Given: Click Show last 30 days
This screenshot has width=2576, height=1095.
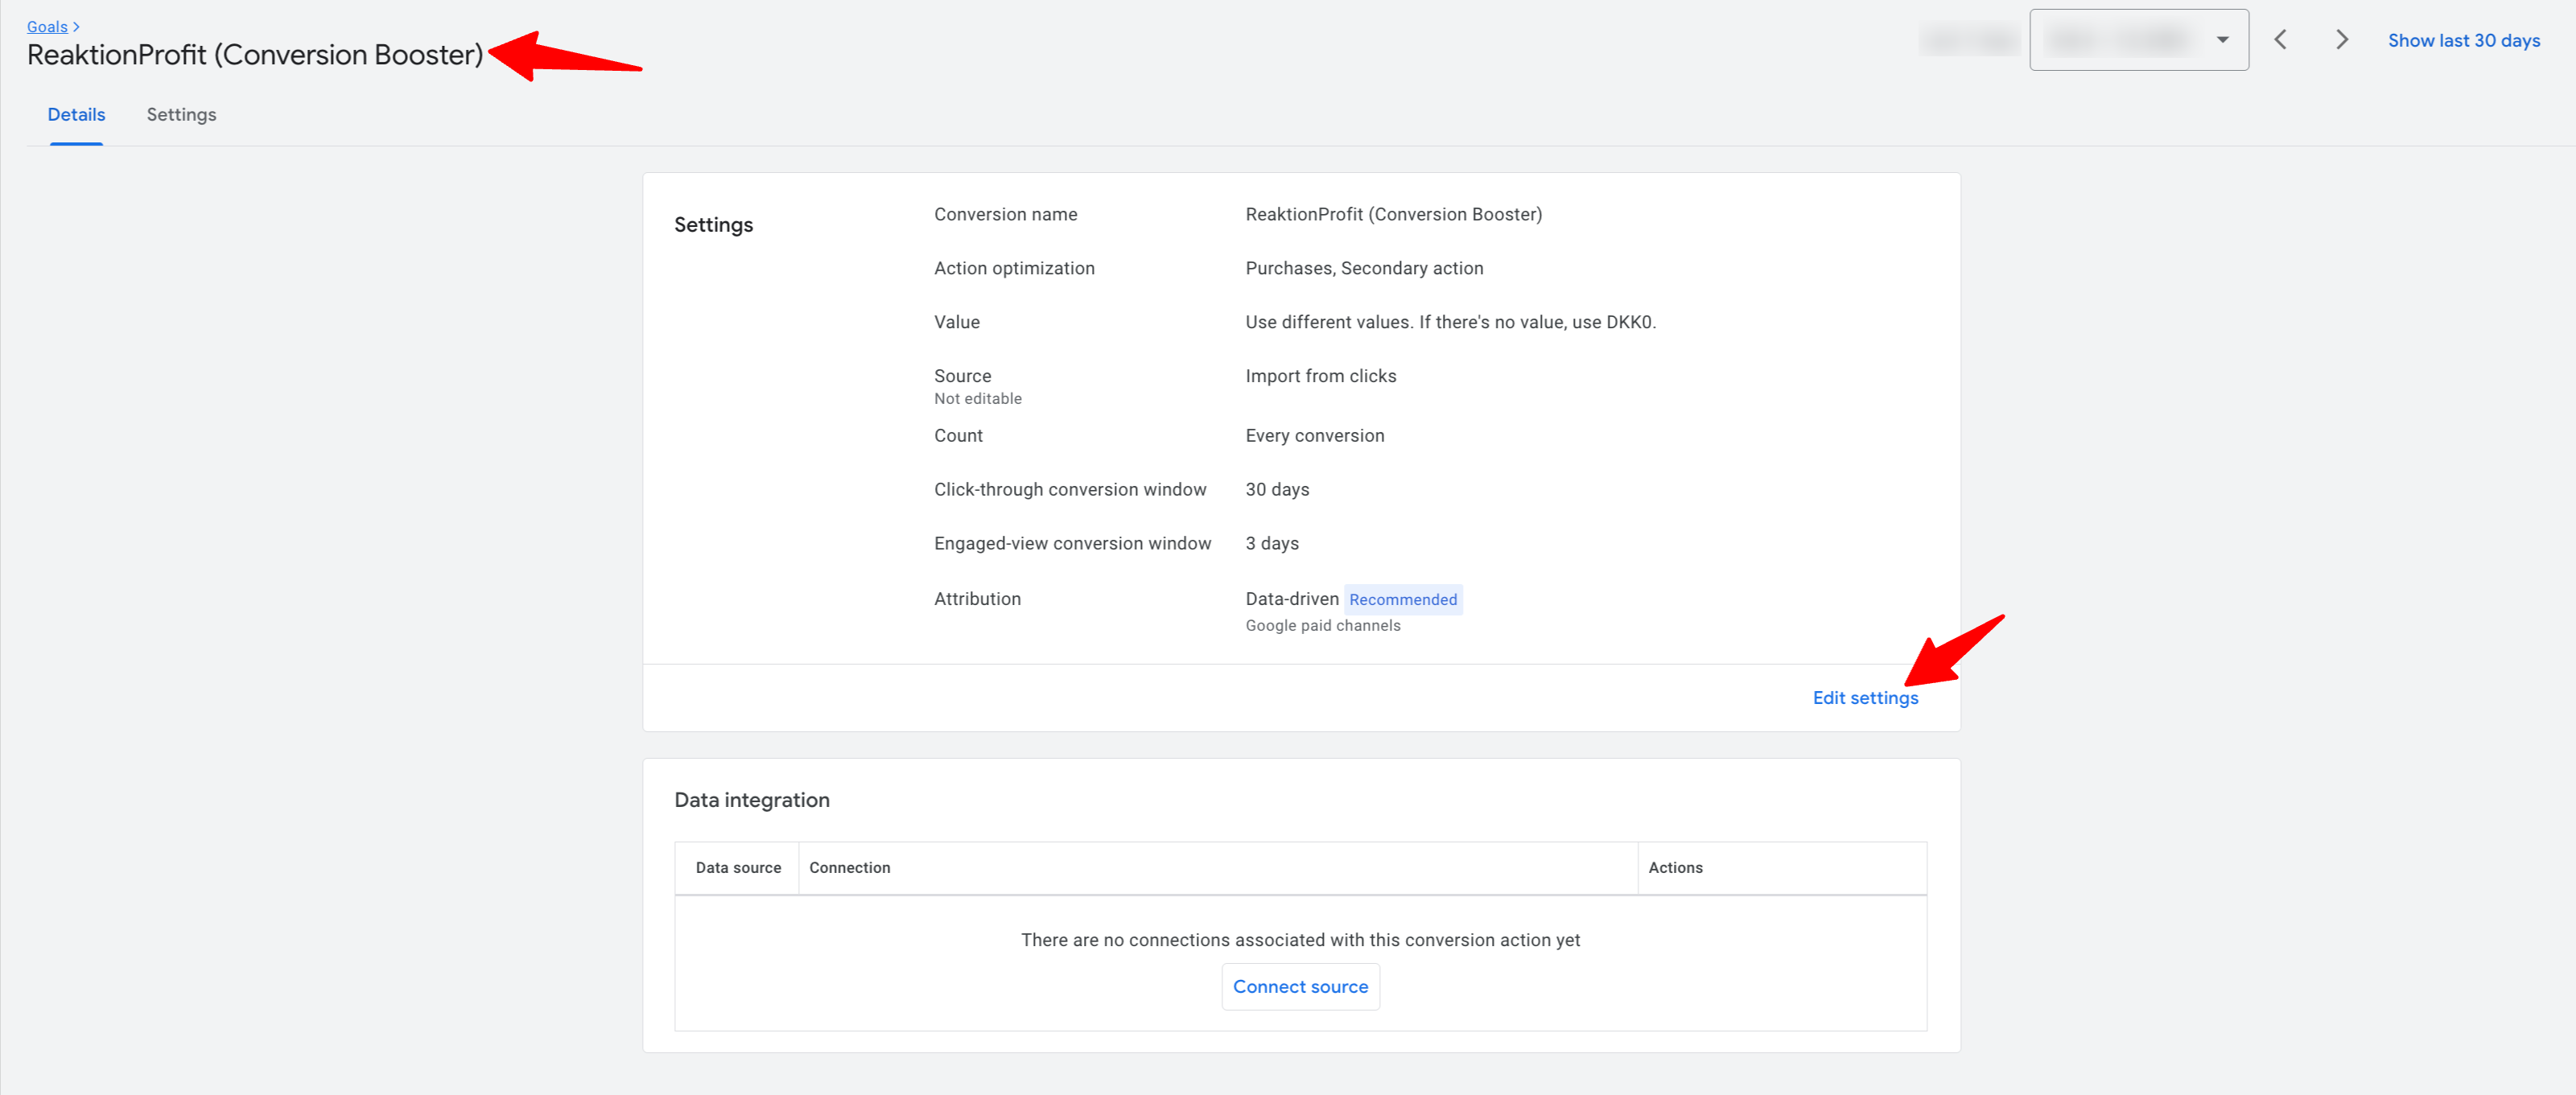Looking at the screenshot, I should 2463,40.
